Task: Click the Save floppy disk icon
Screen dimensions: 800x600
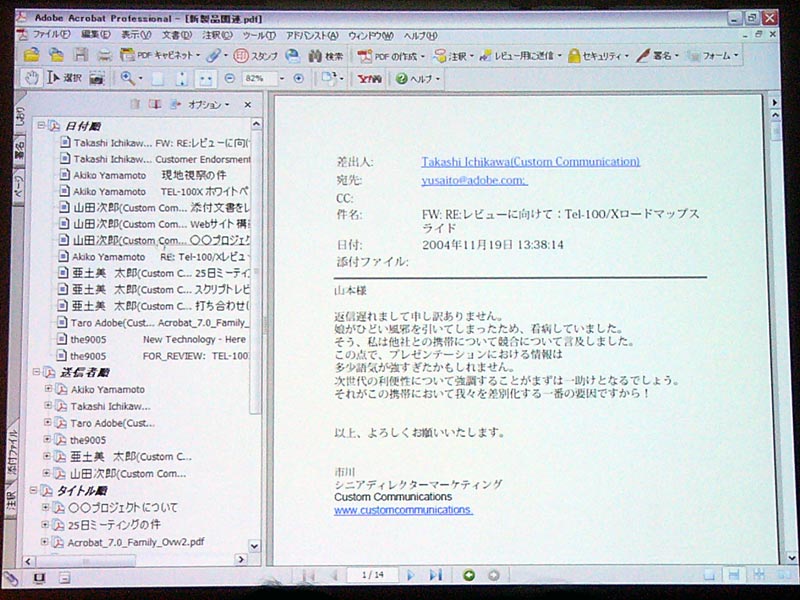Action: pos(81,55)
